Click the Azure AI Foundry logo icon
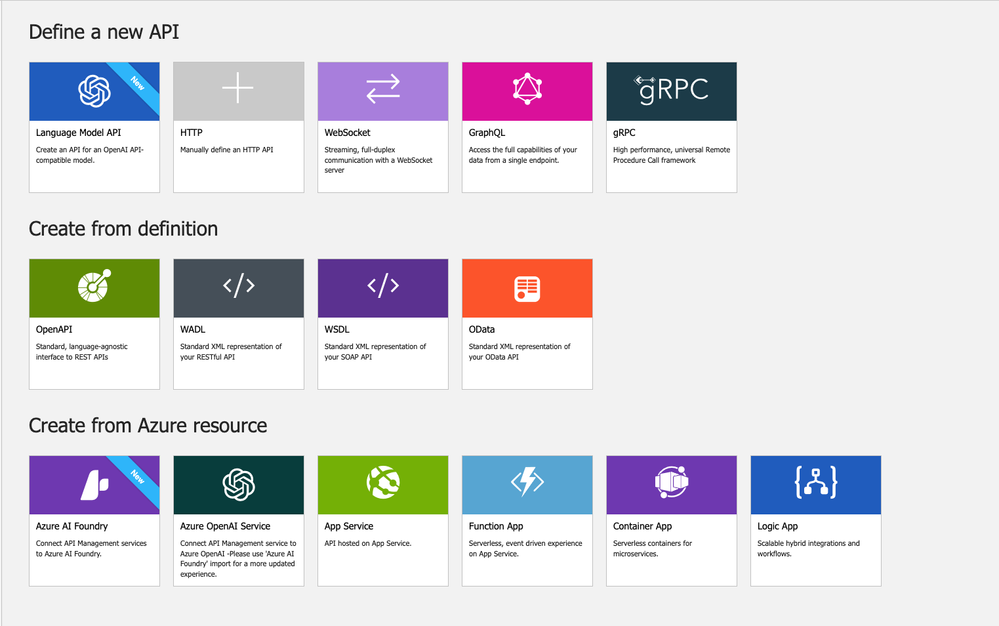 (x=94, y=485)
